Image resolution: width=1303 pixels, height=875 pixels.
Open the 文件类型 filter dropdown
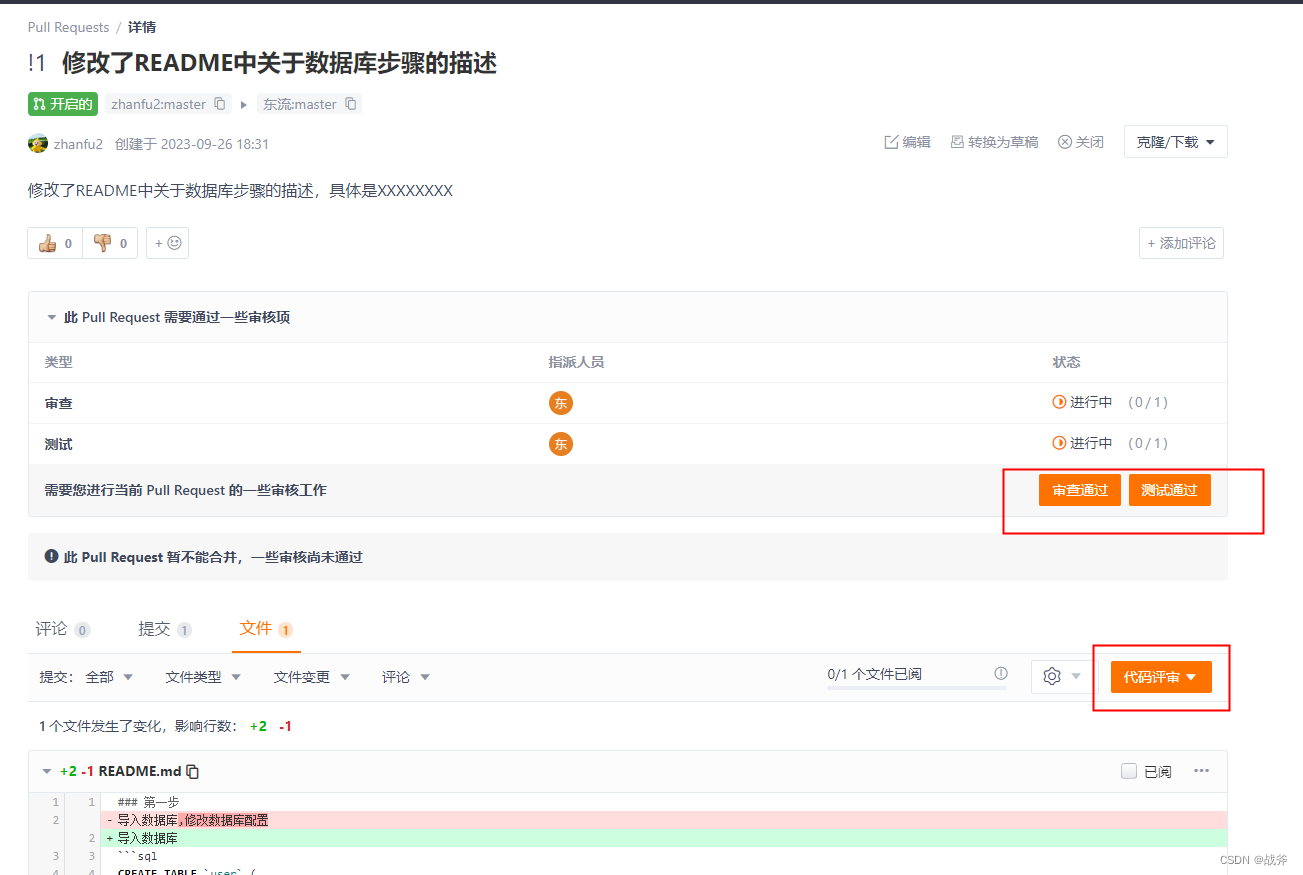pyautogui.click(x=203, y=677)
